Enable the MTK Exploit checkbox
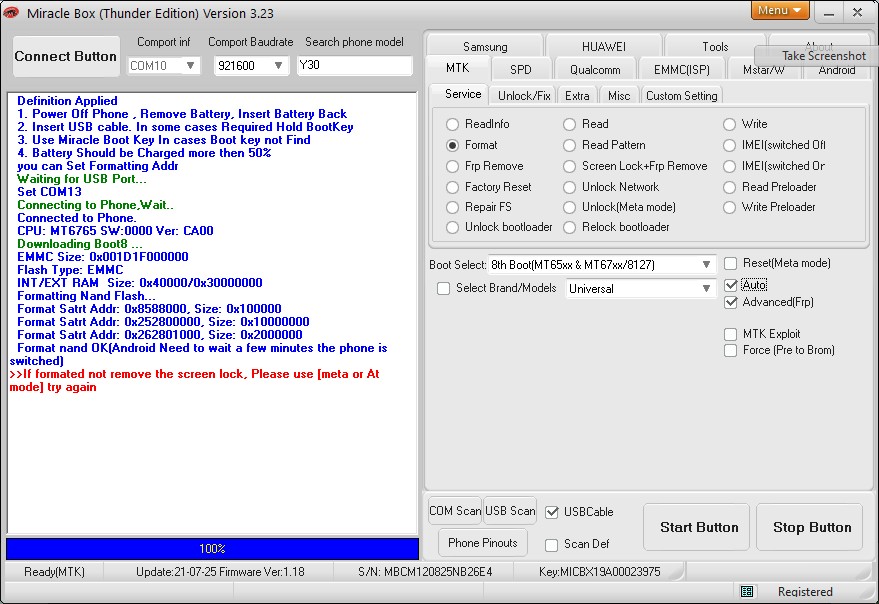879x604 pixels. (x=730, y=334)
